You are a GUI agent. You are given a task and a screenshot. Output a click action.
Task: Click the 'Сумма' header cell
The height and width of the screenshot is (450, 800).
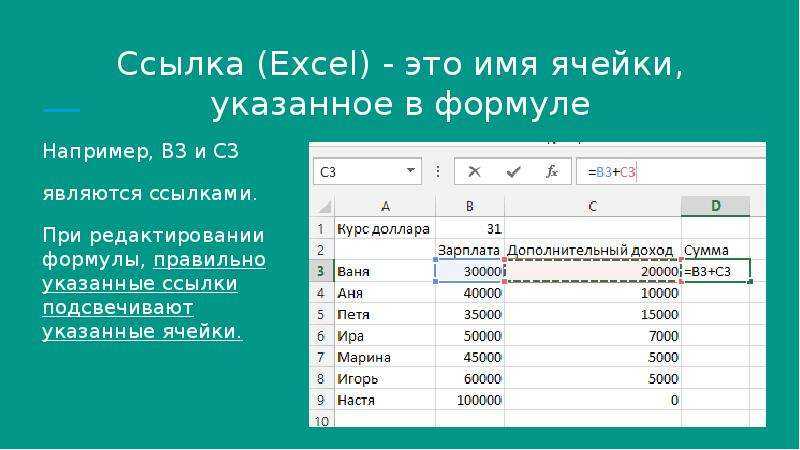point(716,250)
